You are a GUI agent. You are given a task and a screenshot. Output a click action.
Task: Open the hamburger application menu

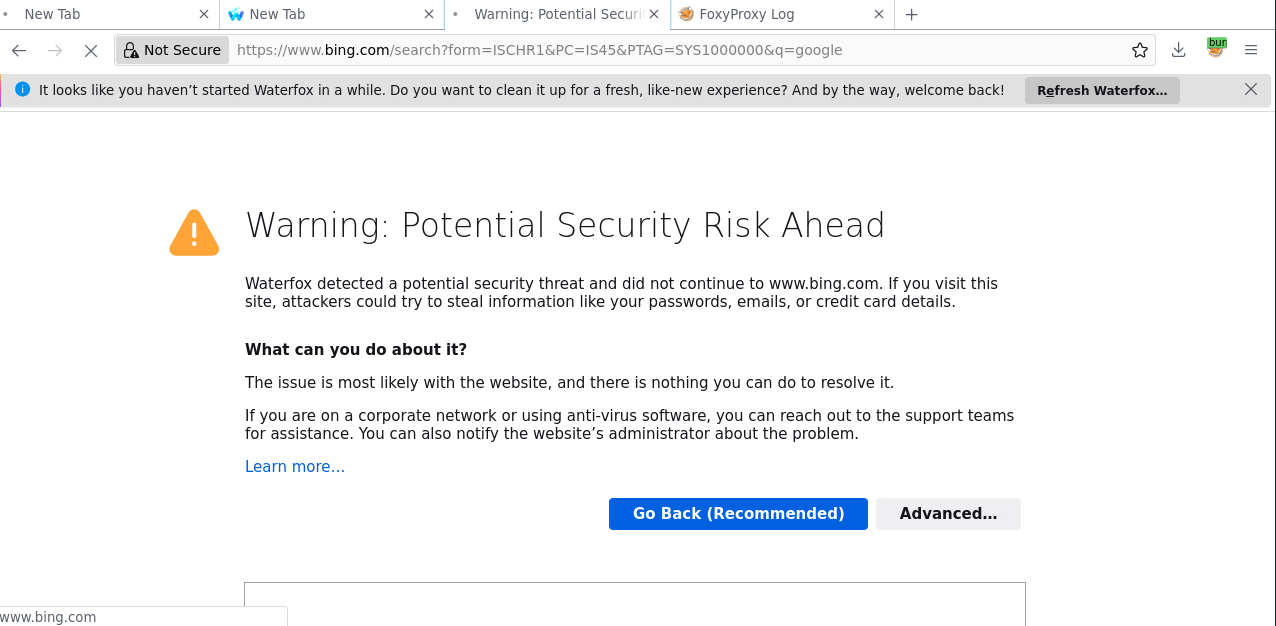click(1251, 50)
